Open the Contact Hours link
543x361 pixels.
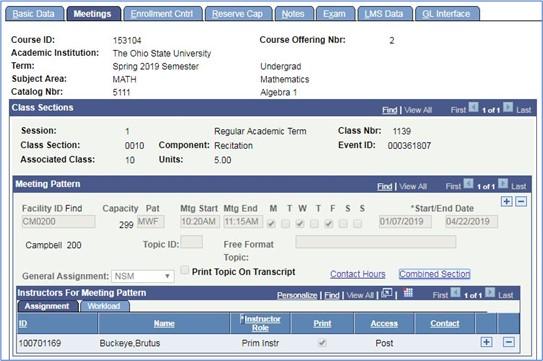pos(358,274)
